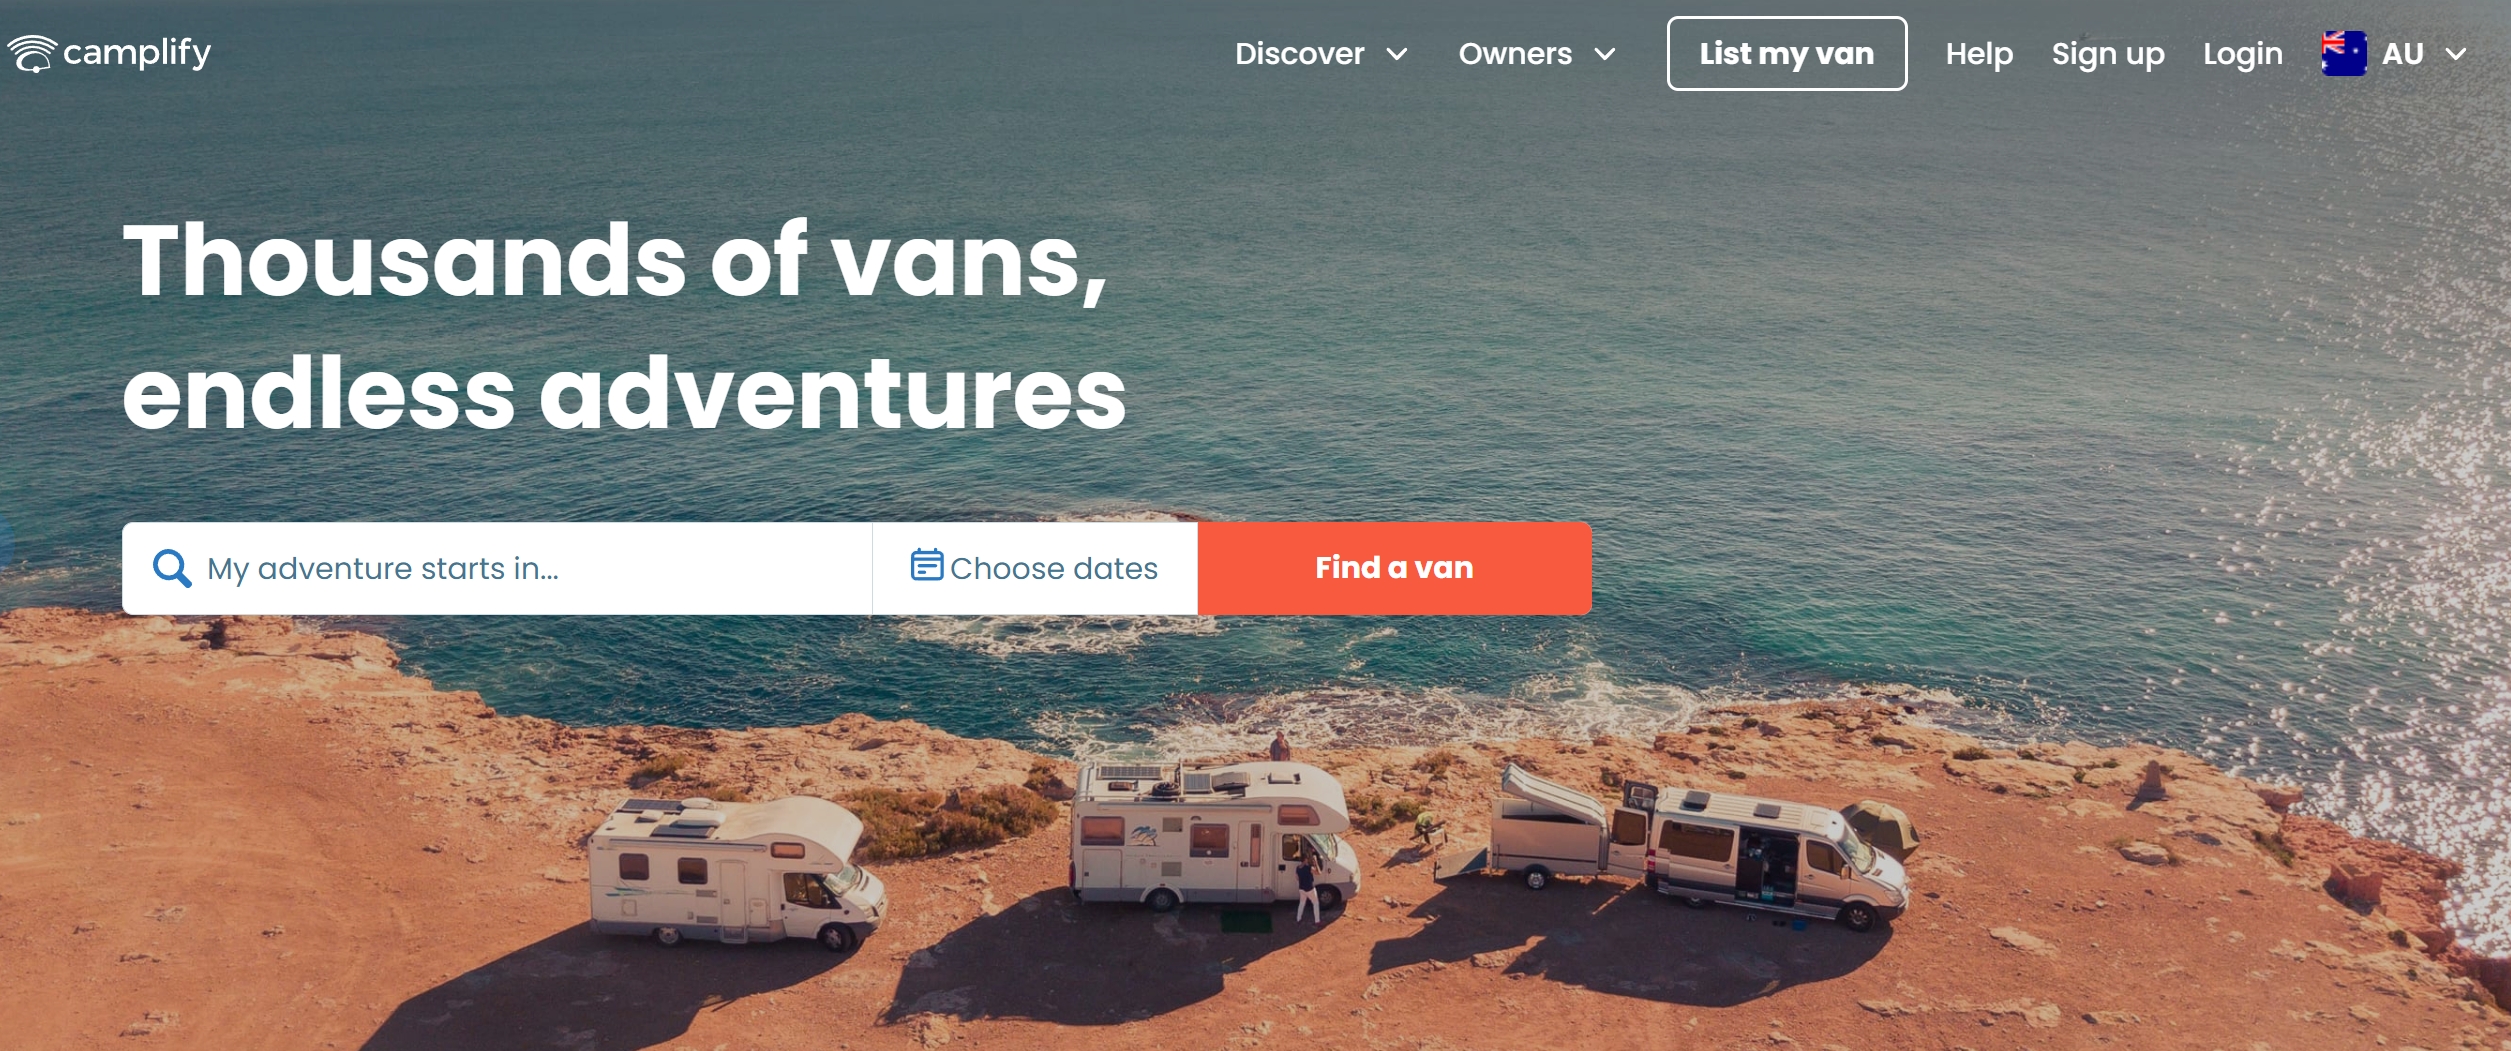The image size is (2511, 1051).
Task: Click the My adventure starts in field
Action: (497, 568)
